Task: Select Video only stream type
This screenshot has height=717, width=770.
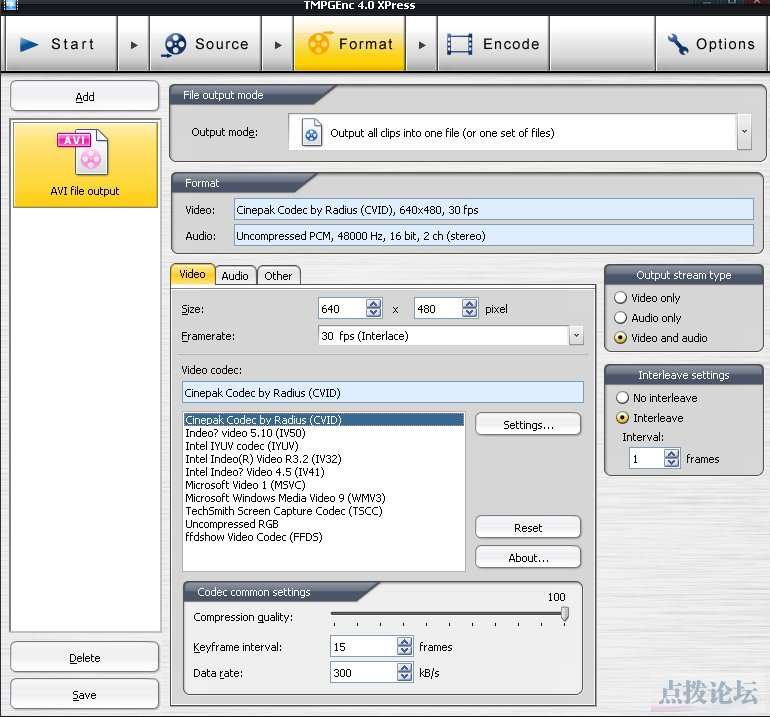Action: tap(621, 298)
